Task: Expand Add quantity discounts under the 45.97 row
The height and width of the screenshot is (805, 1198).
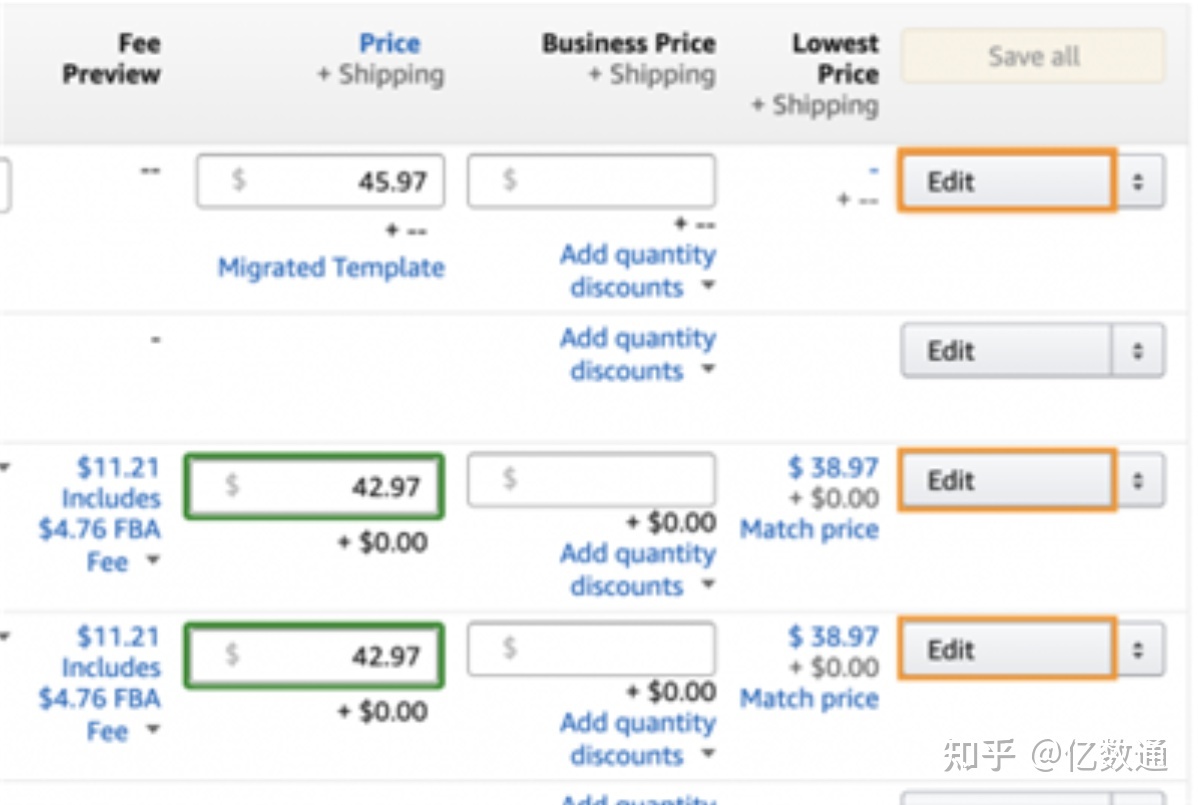Action: 638,271
